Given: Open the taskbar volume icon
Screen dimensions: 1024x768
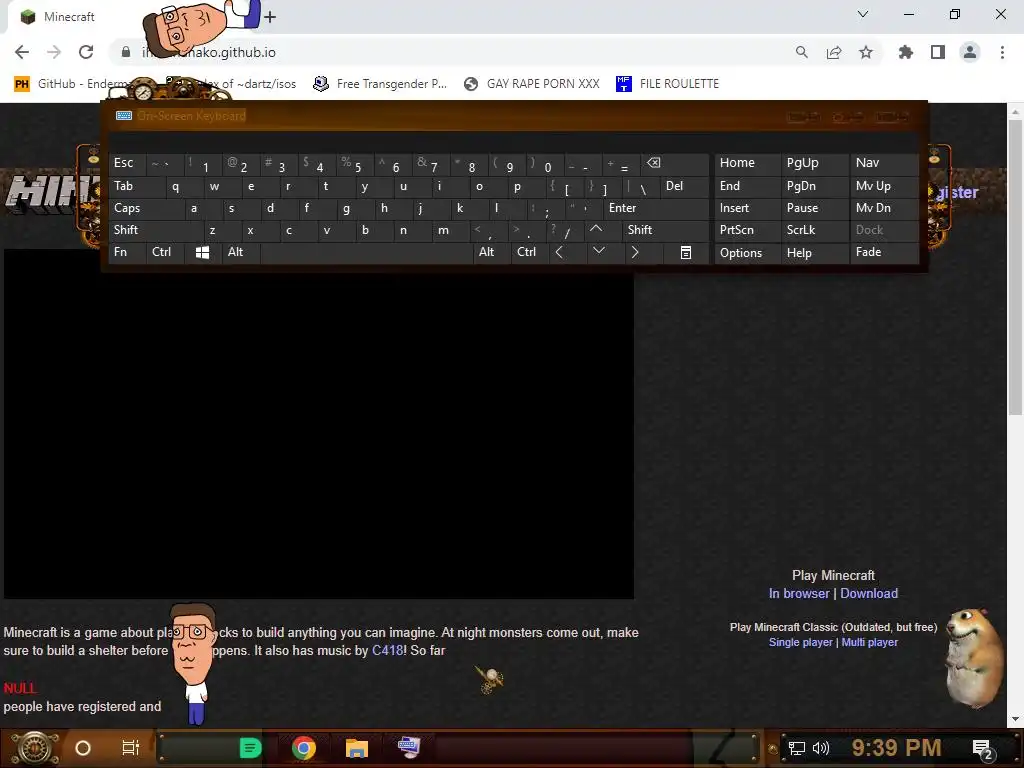Looking at the screenshot, I should click(821, 748).
